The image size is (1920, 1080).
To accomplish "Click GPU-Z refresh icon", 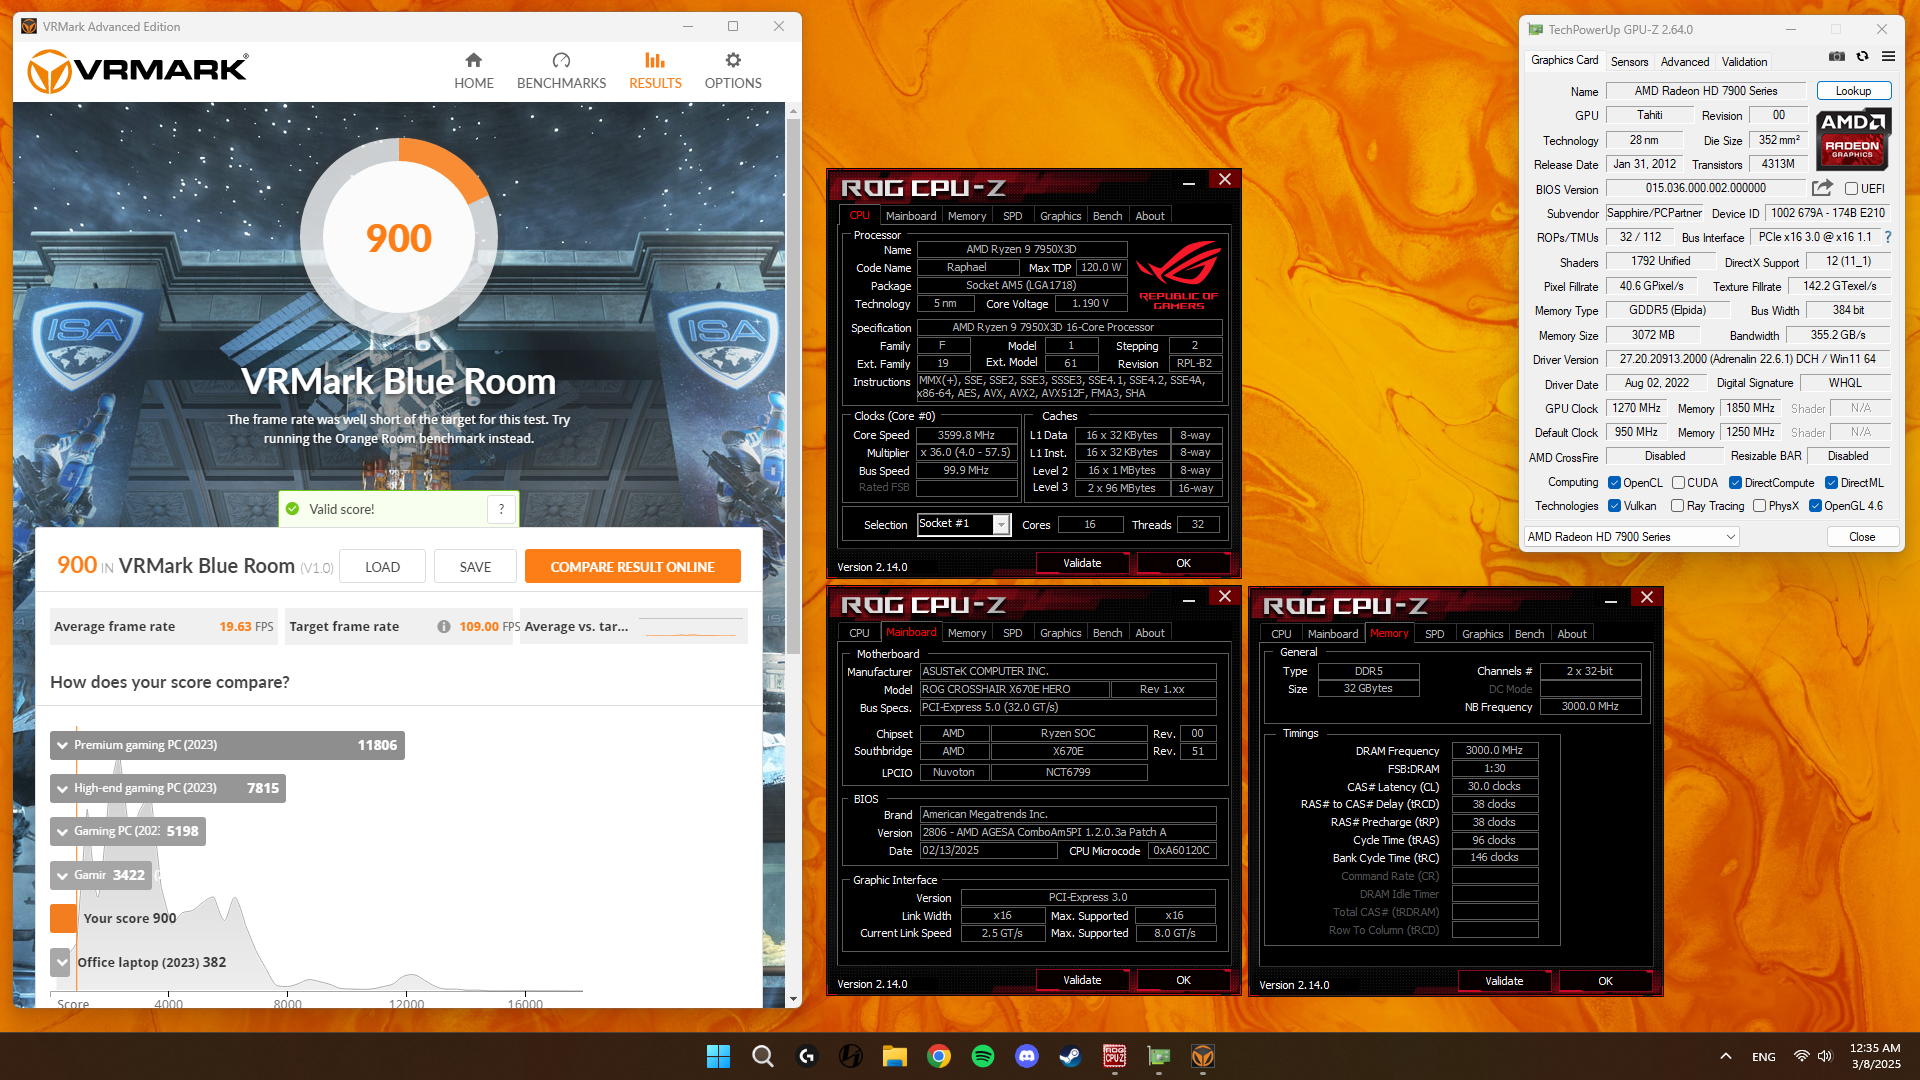I will (1862, 57).
